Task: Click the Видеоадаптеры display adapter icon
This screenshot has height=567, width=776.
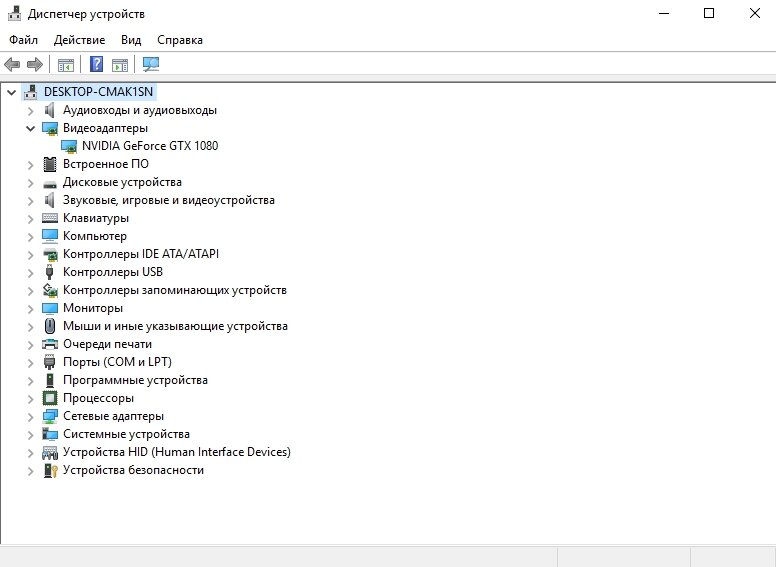Action: click(x=50, y=128)
